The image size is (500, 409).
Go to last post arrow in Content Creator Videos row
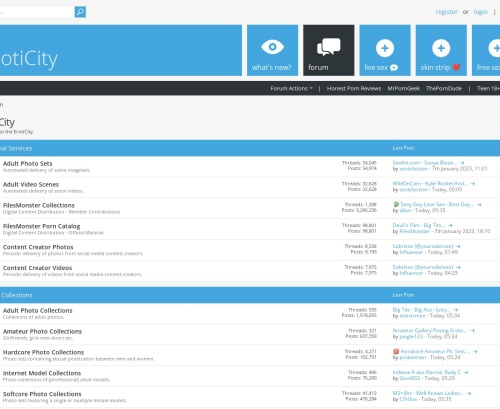click(x=458, y=267)
